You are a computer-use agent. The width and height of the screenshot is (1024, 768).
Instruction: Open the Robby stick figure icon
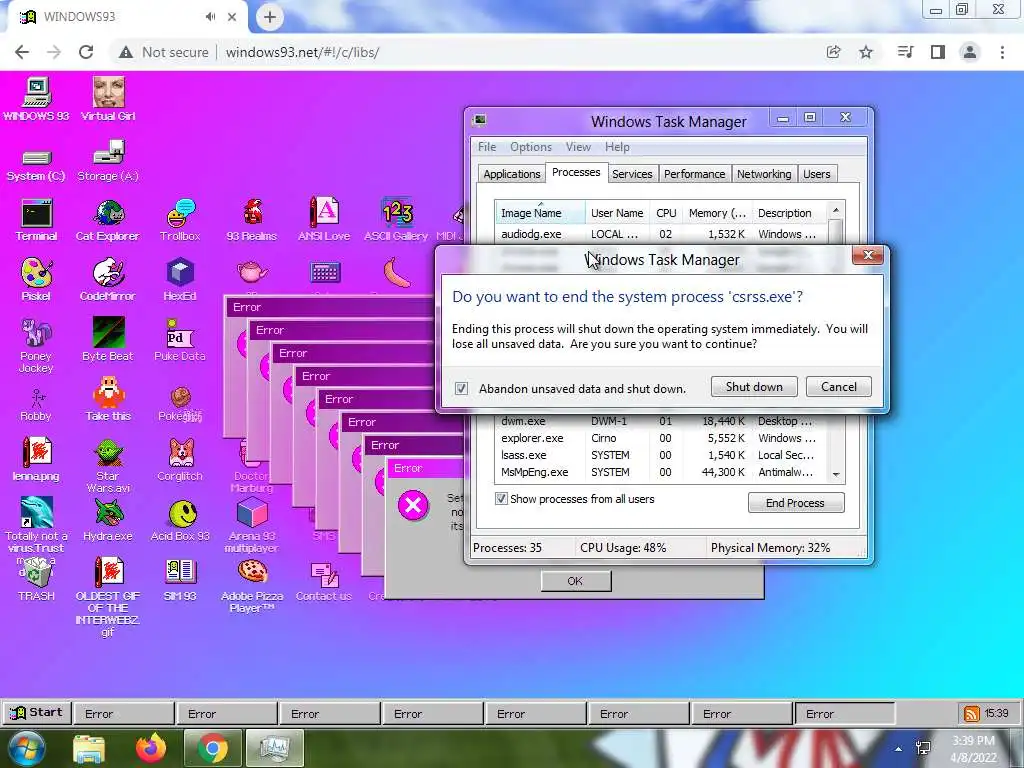36,405
